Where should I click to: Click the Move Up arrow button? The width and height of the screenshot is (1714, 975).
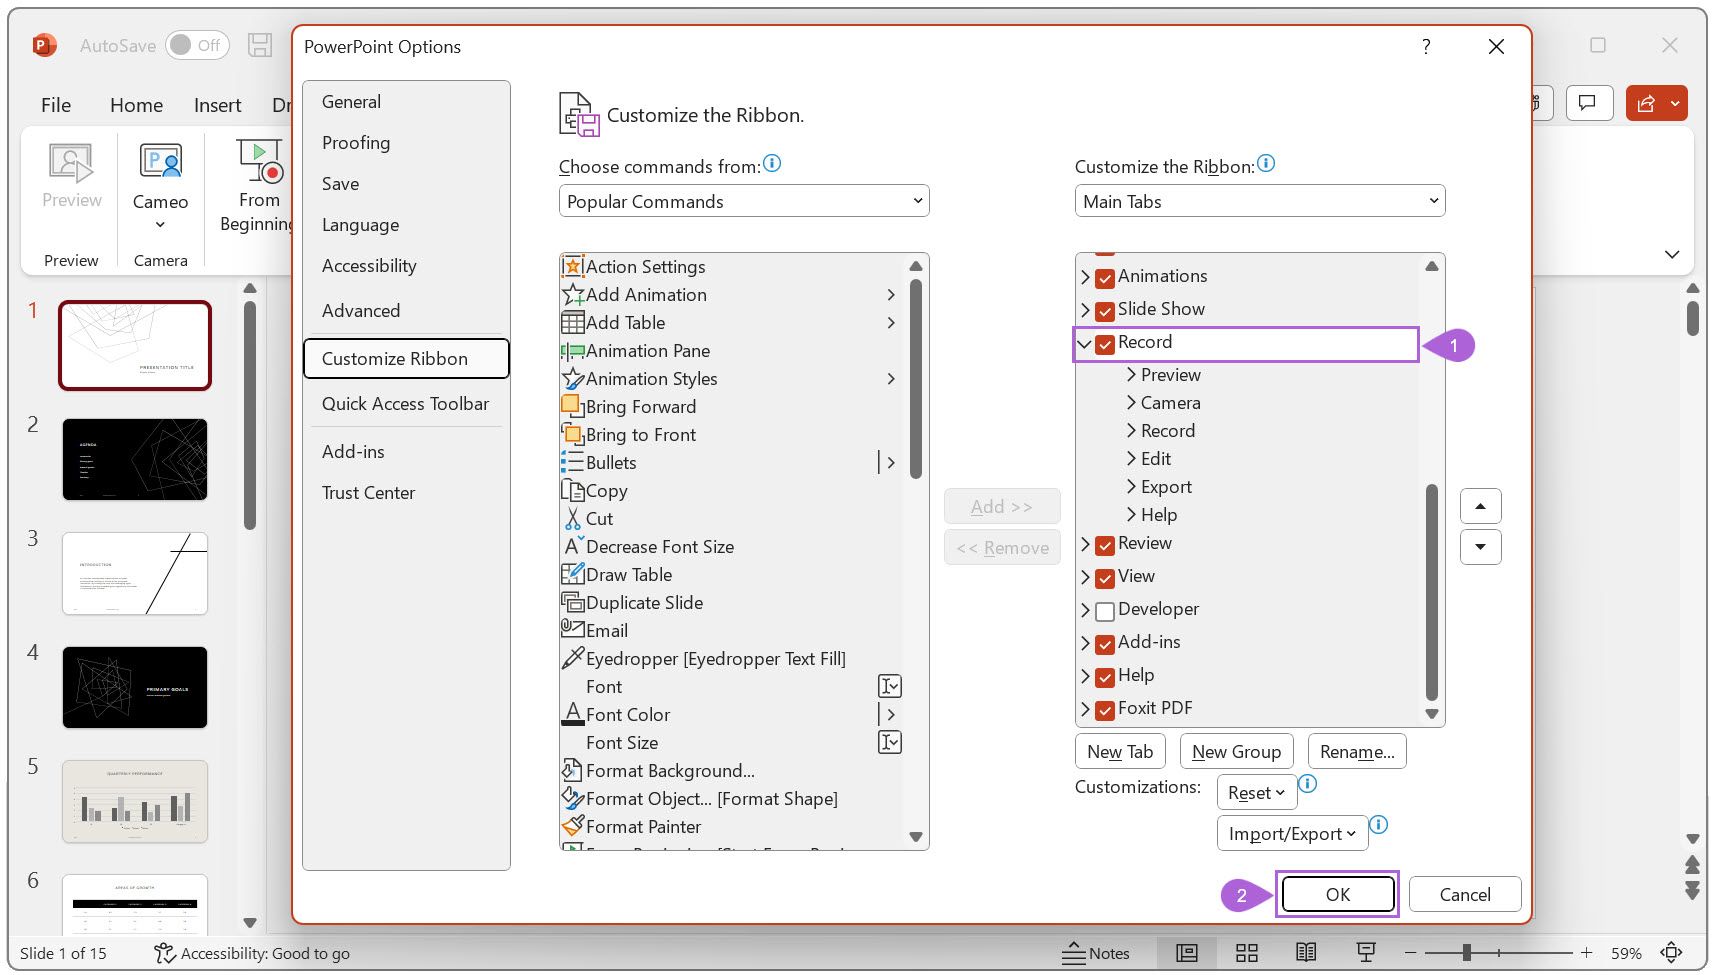pyautogui.click(x=1480, y=507)
